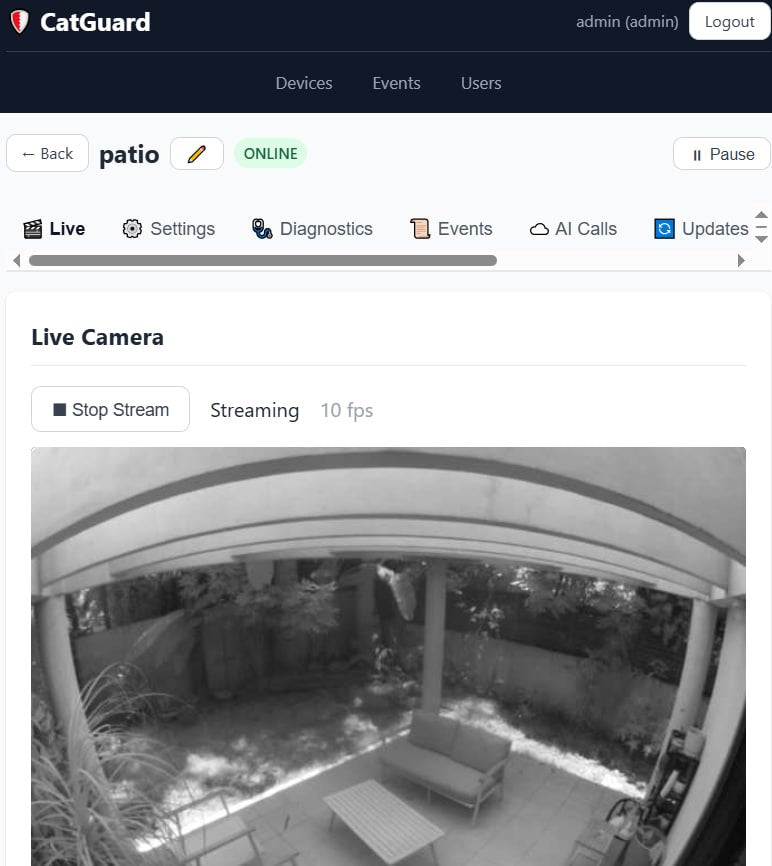This screenshot has width=772, height=866.
Task: Click the up arrow beside Updates tab
Action: click(x=762, y=215)
